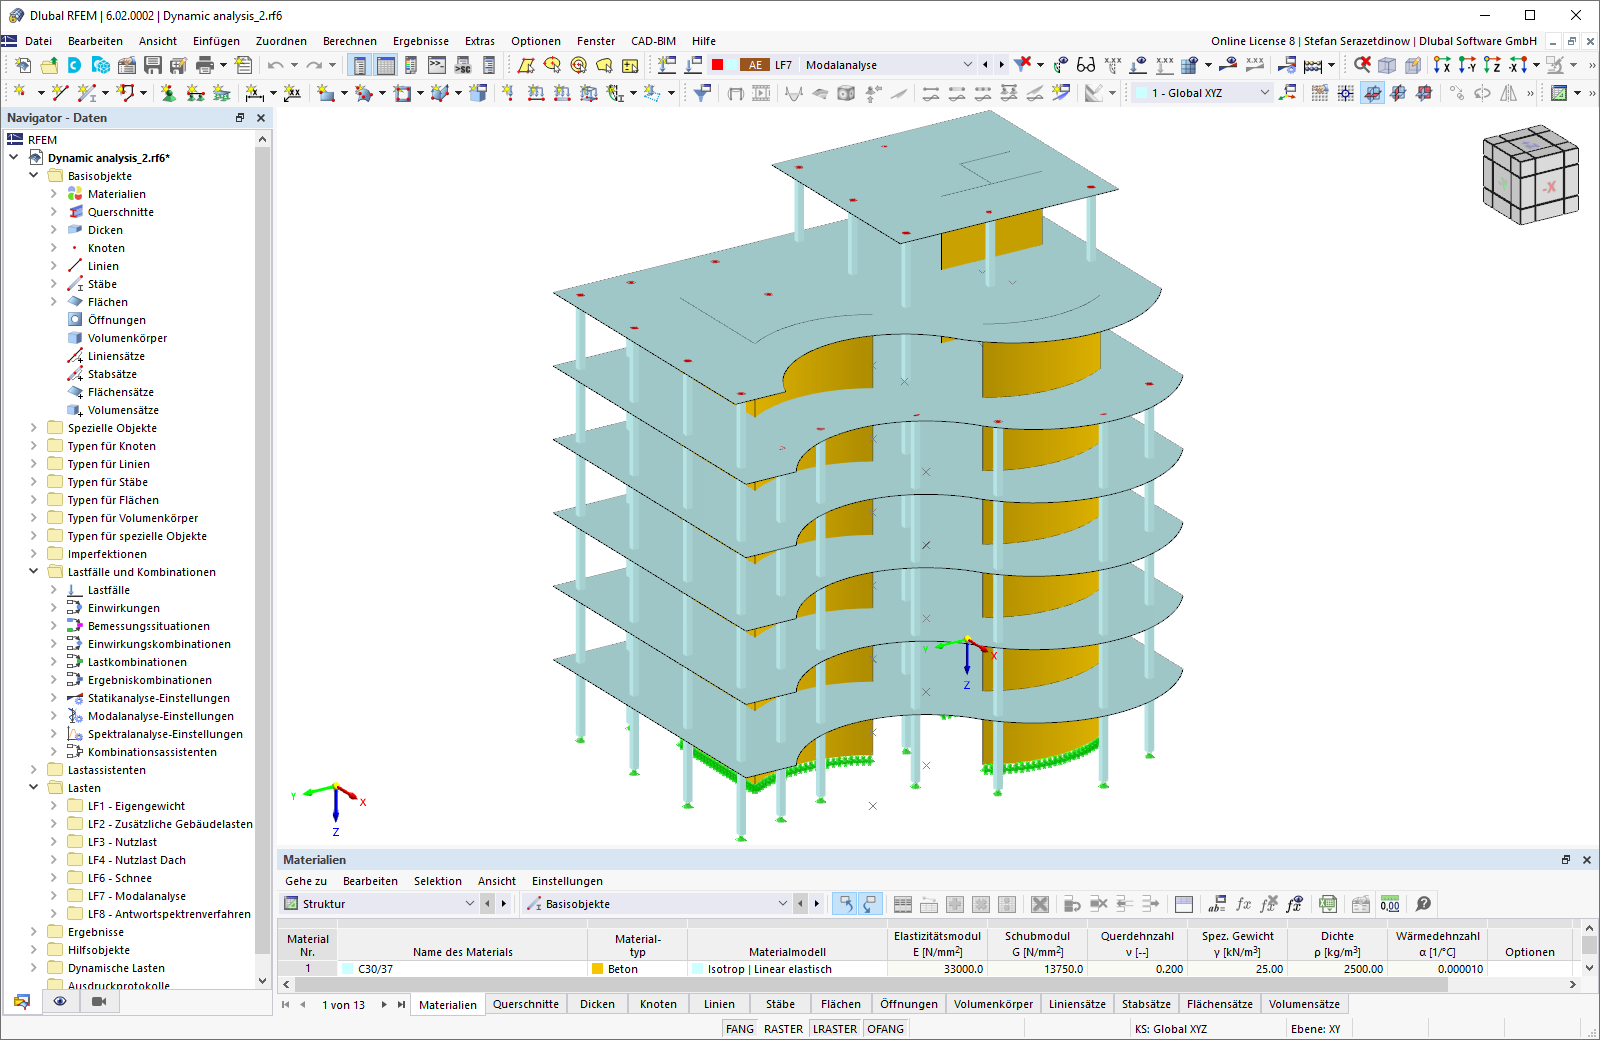Click the help bubble icon in table toolbar
This screenshot has width=1600, height=1040.
(x=1423, y=904)
